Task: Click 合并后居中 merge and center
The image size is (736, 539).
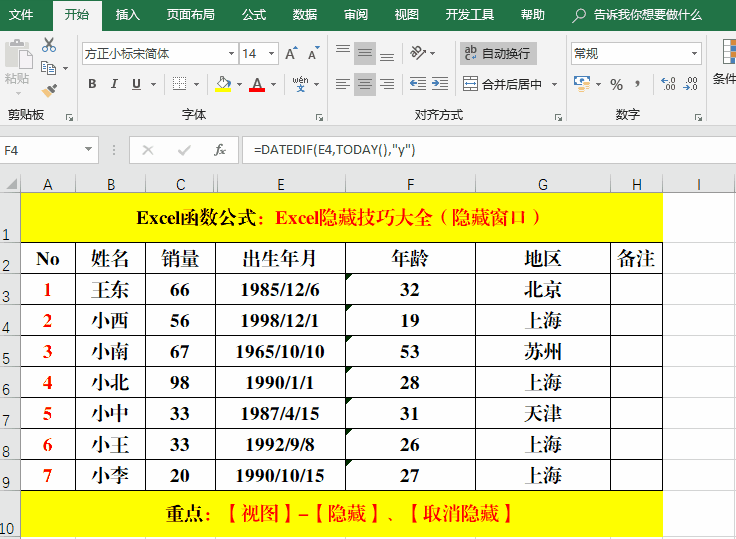Action: [502, 85]
